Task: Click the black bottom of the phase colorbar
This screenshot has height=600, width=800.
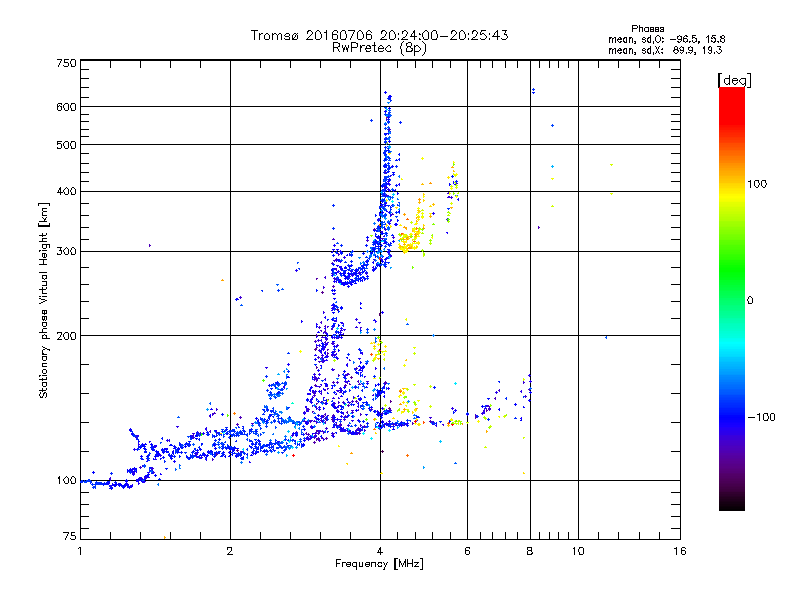Action: pyautogui.click(x=732, y=503)
